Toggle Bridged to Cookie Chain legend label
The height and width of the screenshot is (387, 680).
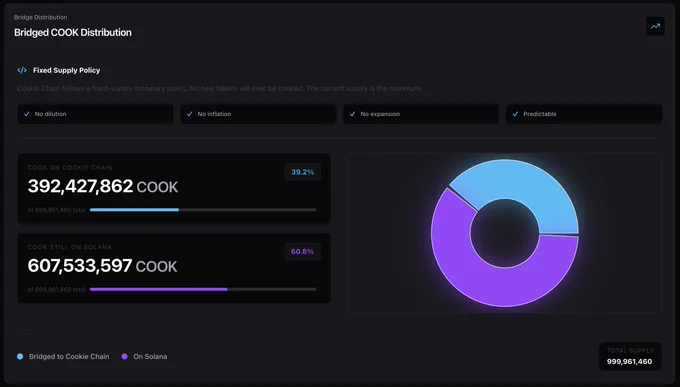(x=69, y=357)
